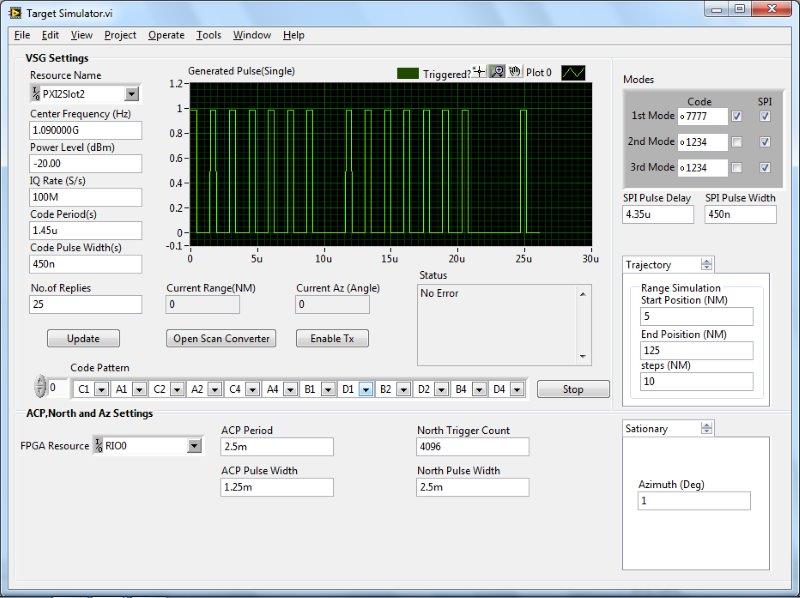Open the Resource Name PXI2Slot2 dropdown
800x598 pixels.
coord(132,94)
